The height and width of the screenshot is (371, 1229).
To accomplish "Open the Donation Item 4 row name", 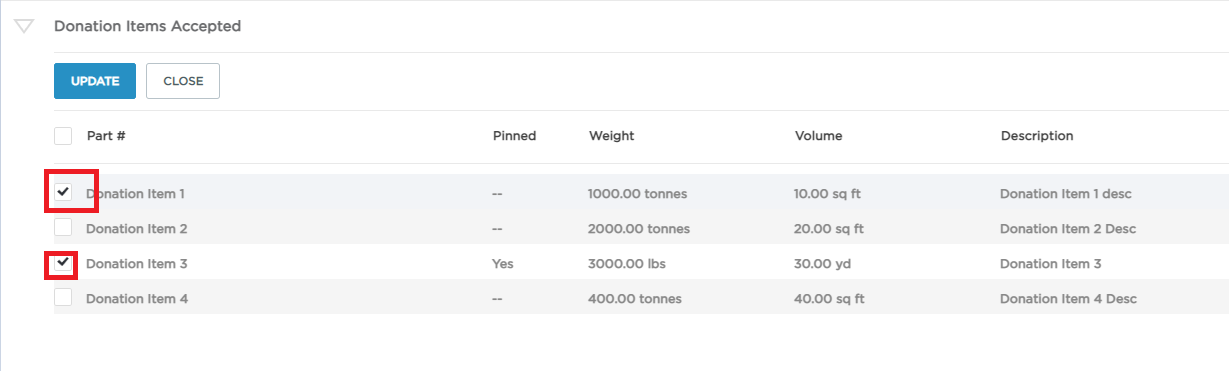I will tap(137, 299).
